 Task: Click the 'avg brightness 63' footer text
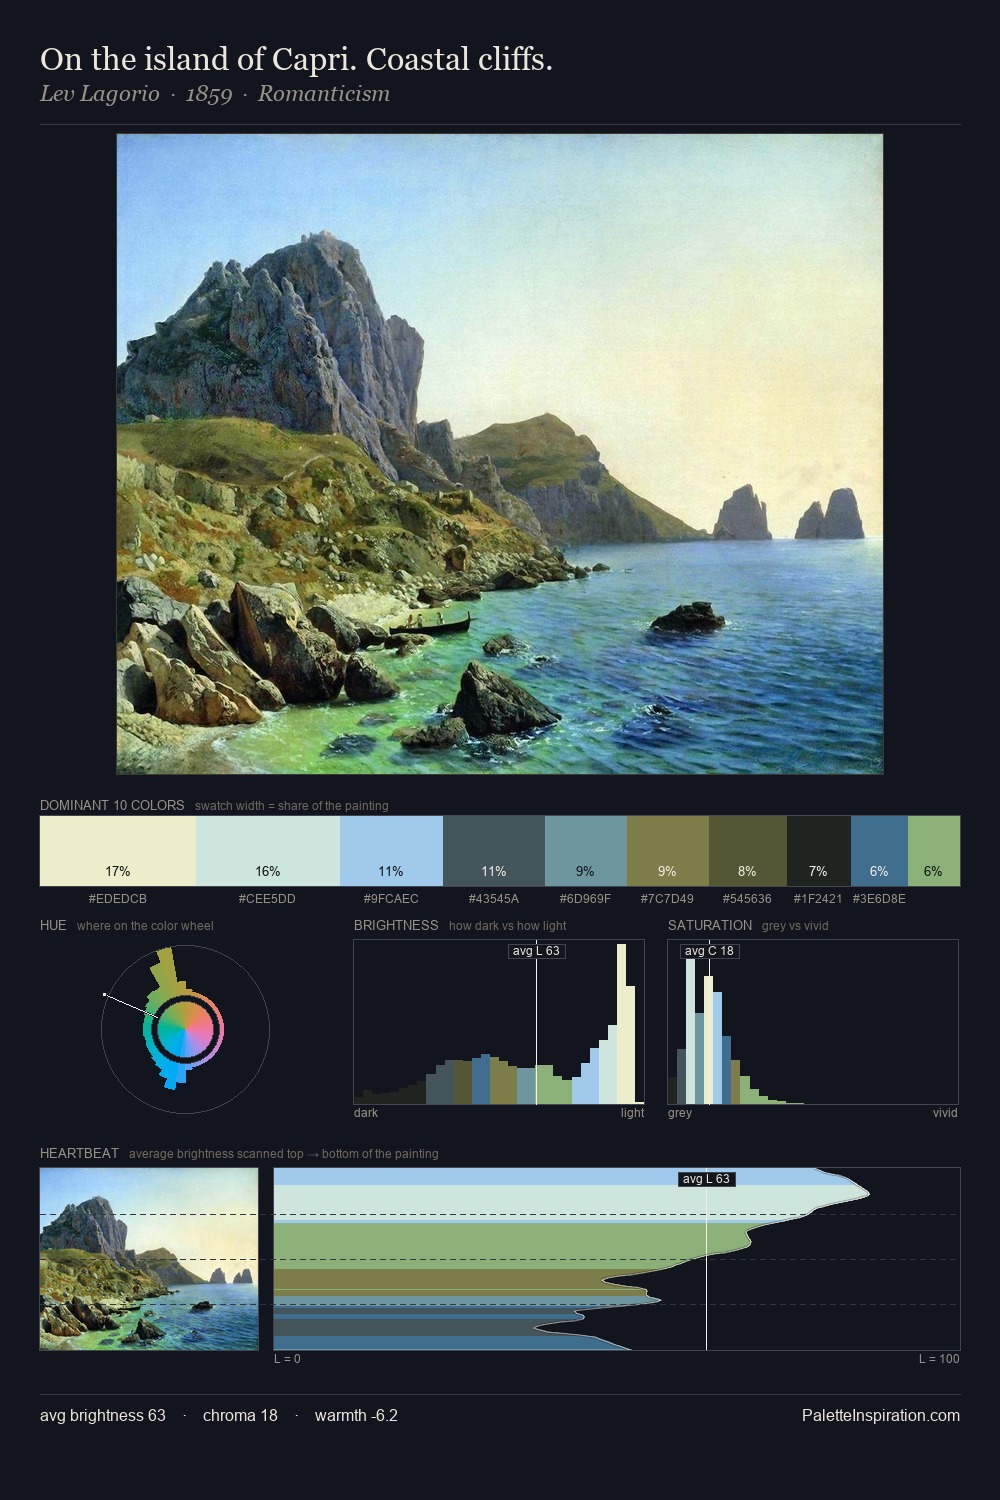103,1415
